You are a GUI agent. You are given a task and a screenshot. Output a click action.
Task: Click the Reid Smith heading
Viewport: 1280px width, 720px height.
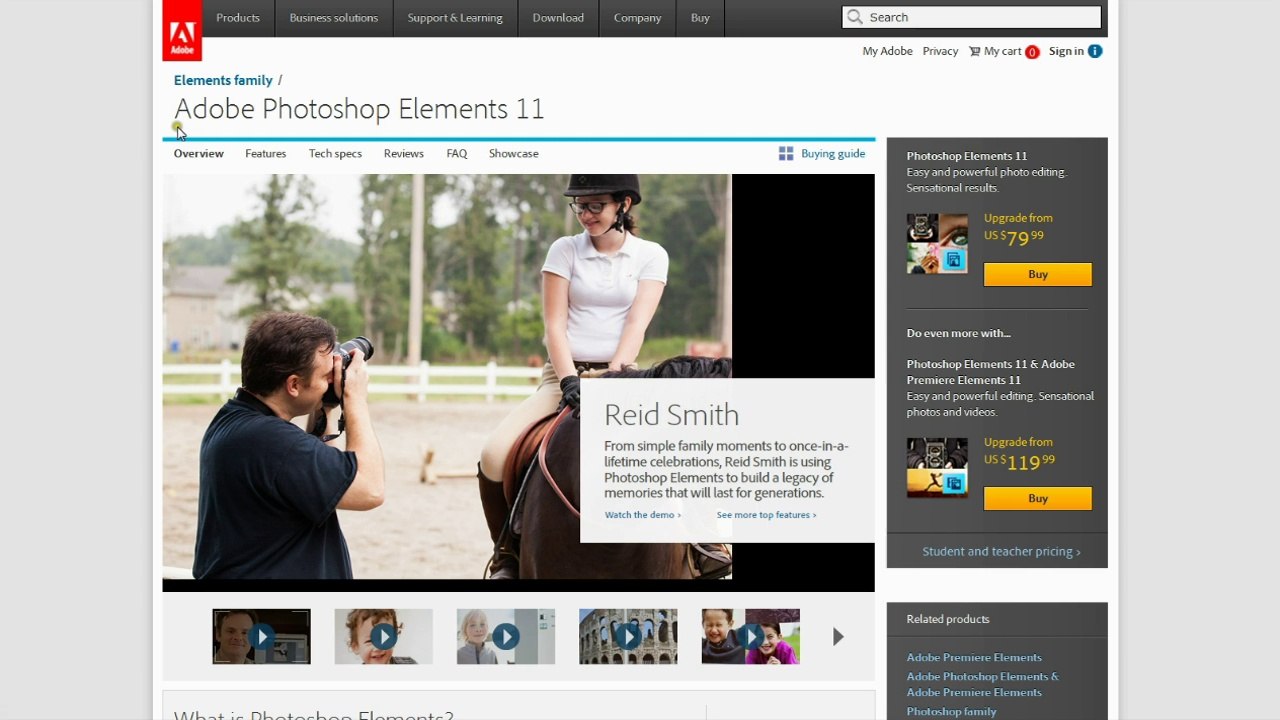coord(672,414)
